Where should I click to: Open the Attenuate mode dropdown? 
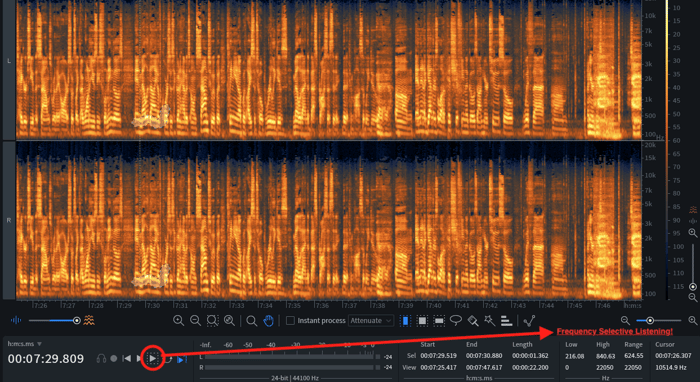click(x=371, y=320)
